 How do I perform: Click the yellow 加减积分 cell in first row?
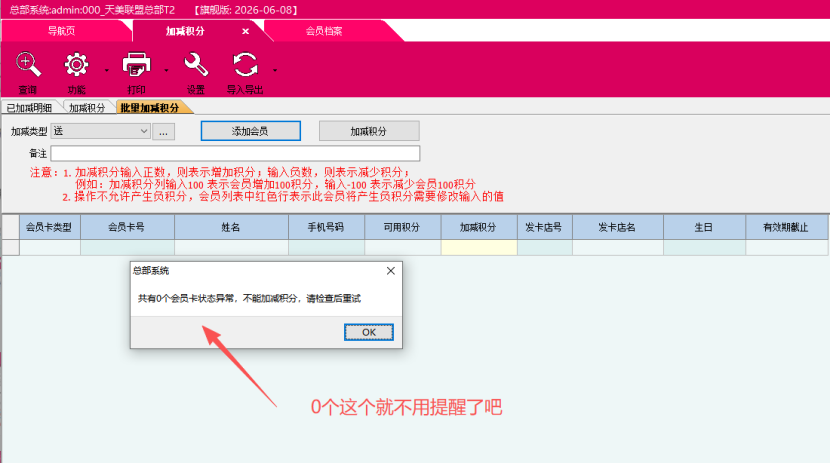point(479,247)
